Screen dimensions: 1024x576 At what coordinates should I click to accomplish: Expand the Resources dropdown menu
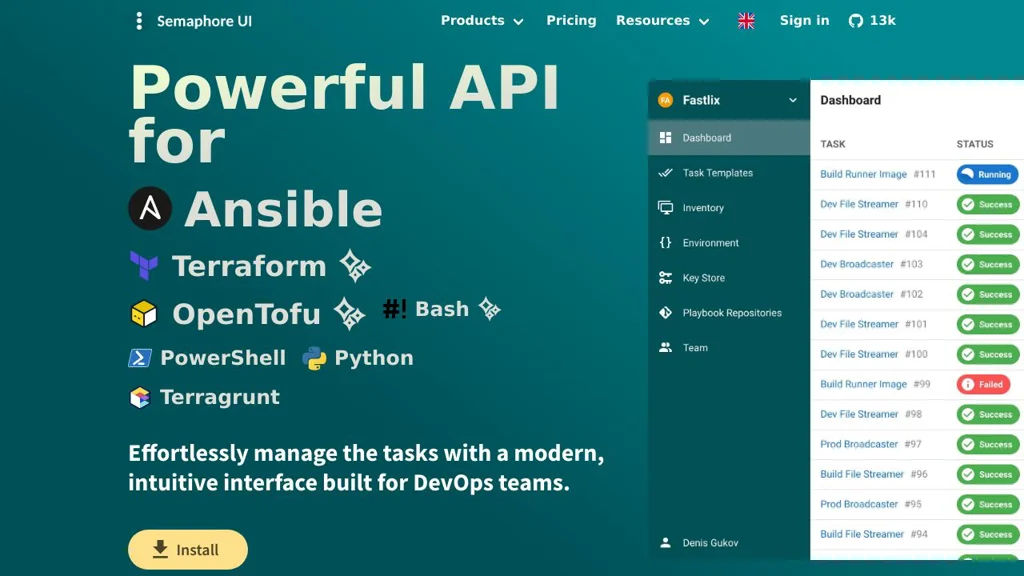coord(662,21)
